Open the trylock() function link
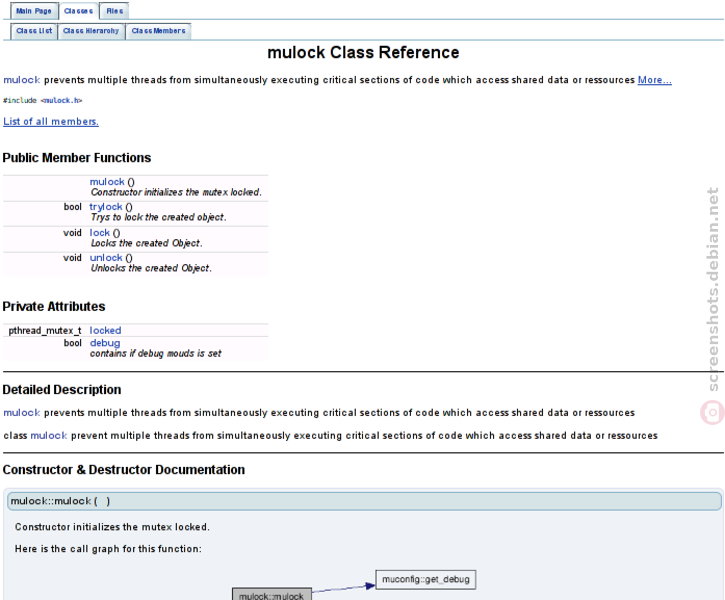This screenshot has height=600, width=725. pyautogui.click(x=105, y=207)
